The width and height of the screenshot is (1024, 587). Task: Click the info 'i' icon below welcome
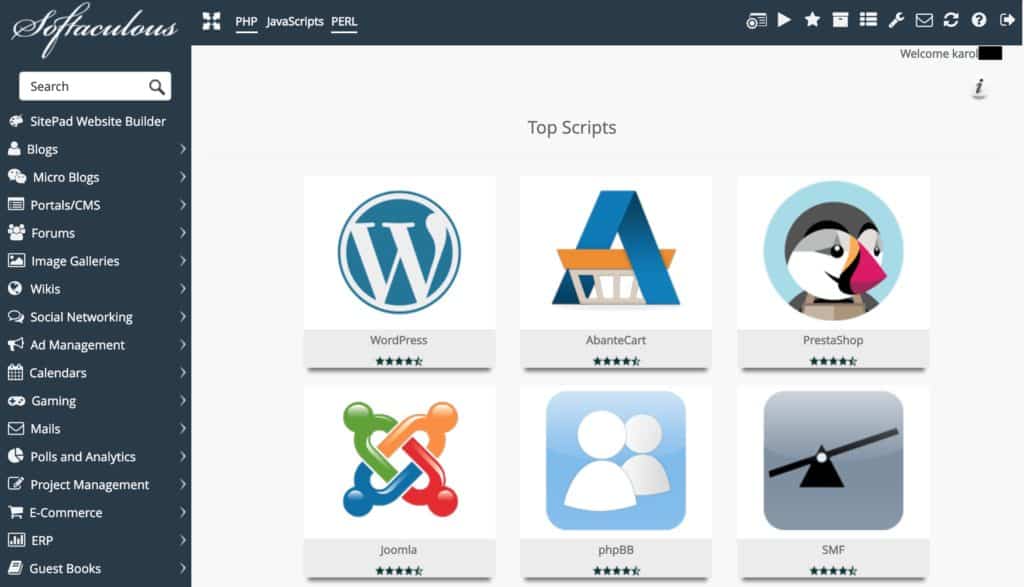click(979, 89)
